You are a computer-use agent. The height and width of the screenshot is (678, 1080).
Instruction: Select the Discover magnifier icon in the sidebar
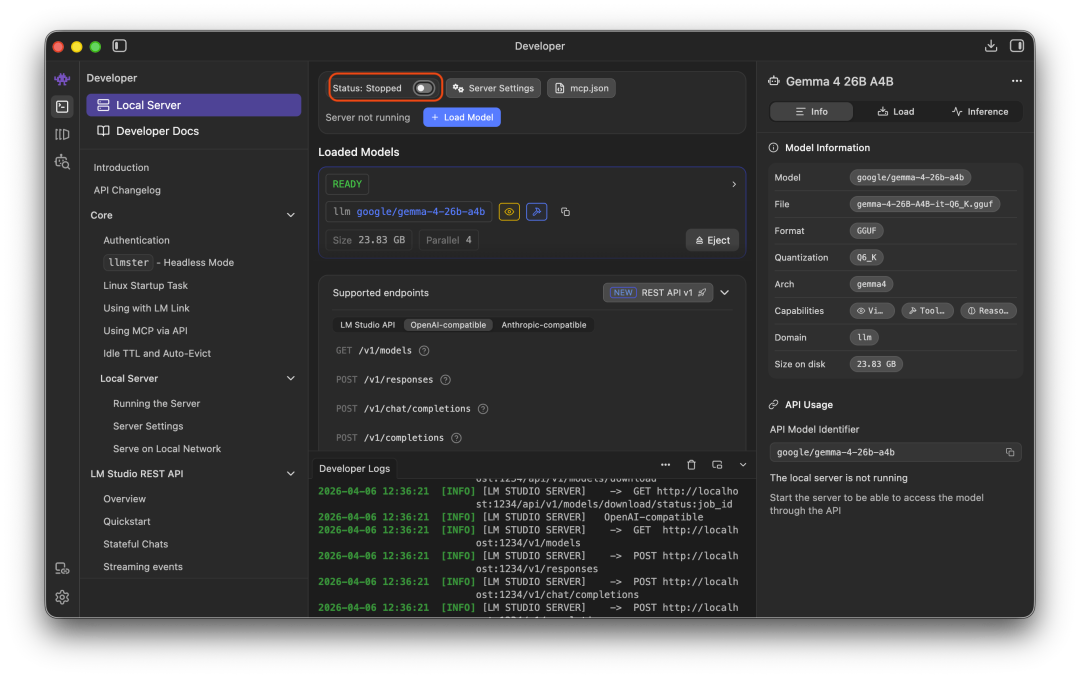(x=62, y=161)
